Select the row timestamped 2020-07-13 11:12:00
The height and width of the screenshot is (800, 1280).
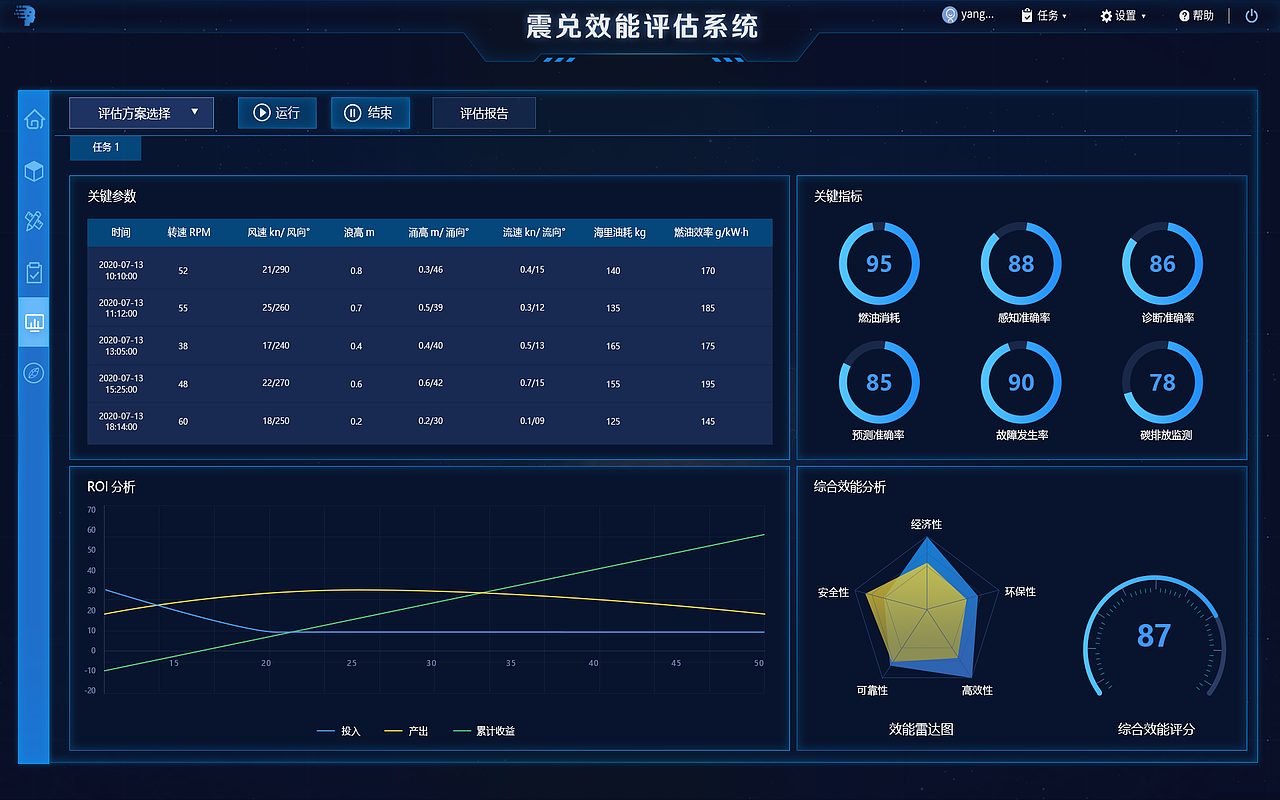click(430, 308)
